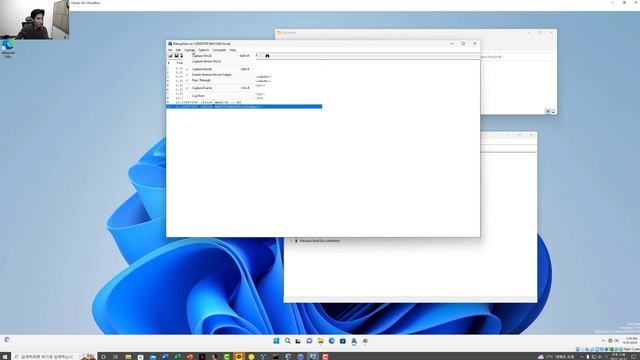This screenshot has height=360, width=640.
Task: Open the Chat icon on taskbar
Action: coord(309,341)
